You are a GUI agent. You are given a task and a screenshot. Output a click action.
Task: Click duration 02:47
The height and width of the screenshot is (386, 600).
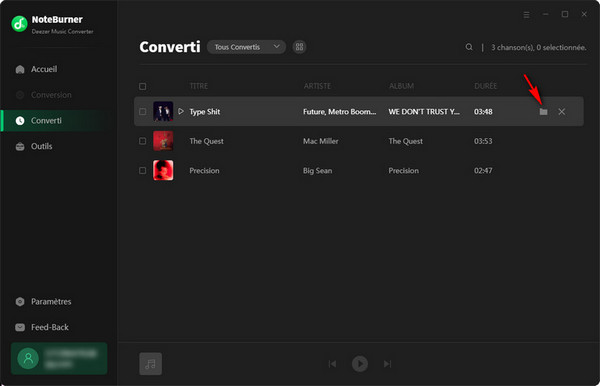(483, 171)
